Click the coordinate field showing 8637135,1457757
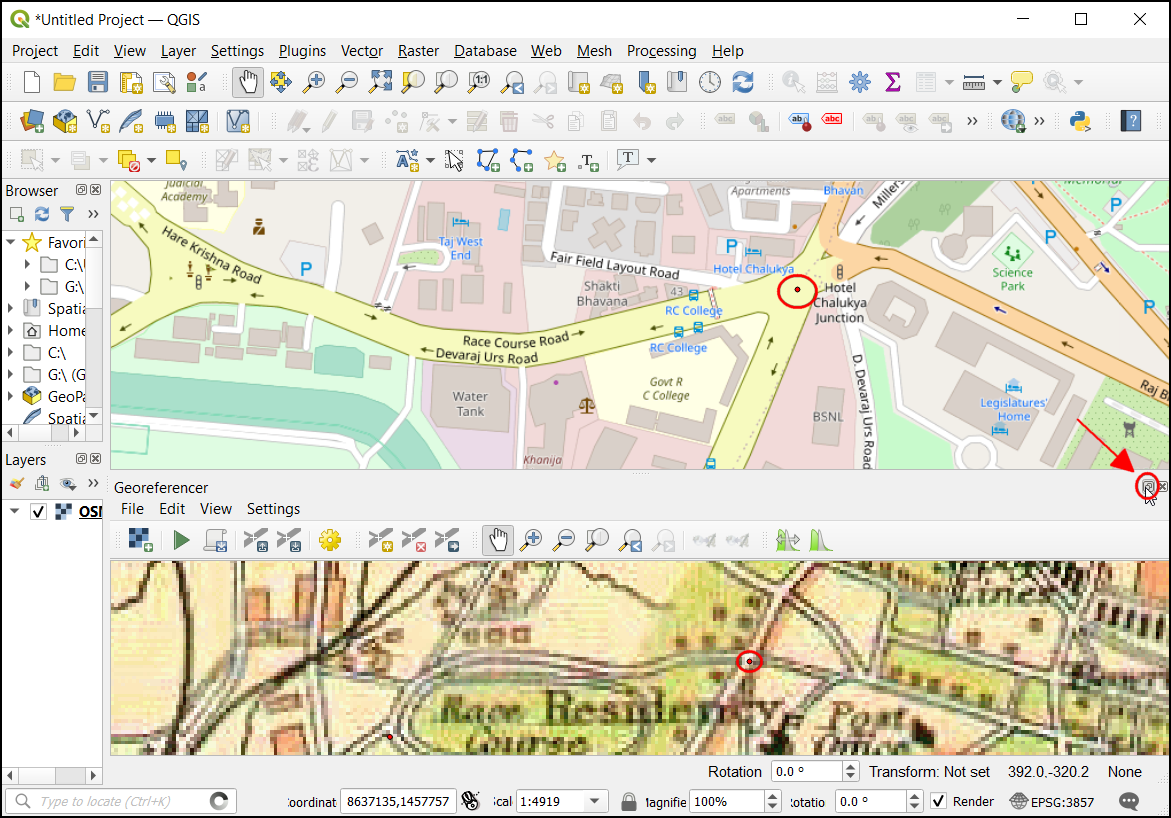This screenshot has width=1171, height=818. pos(398,802)
